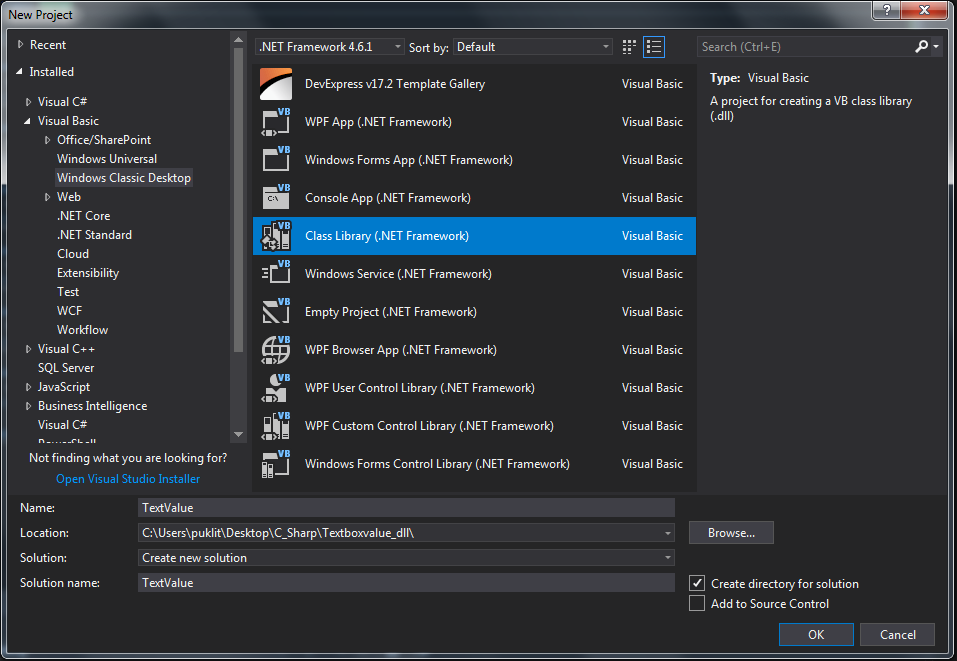Select Windows Classic Desktop category
This screenshot has width=957, height=661.
coord(124,178)
